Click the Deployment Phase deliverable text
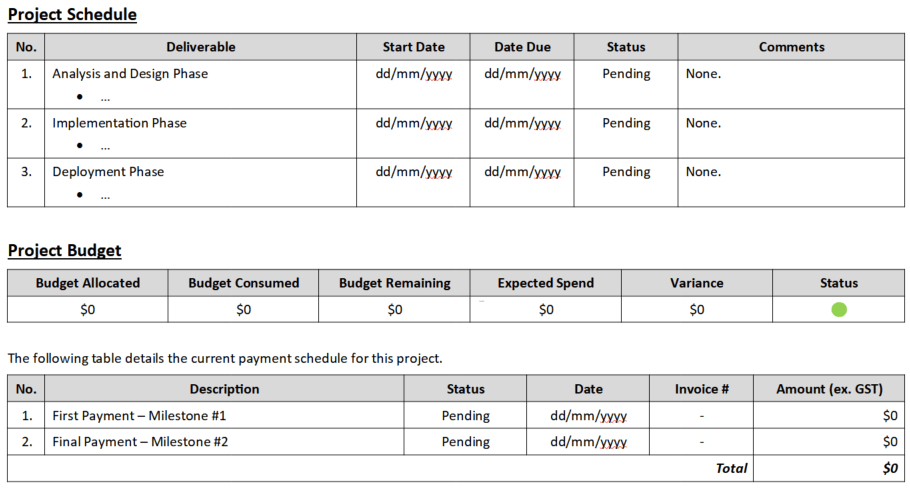 pyautogui.click(x=108, y=172)
